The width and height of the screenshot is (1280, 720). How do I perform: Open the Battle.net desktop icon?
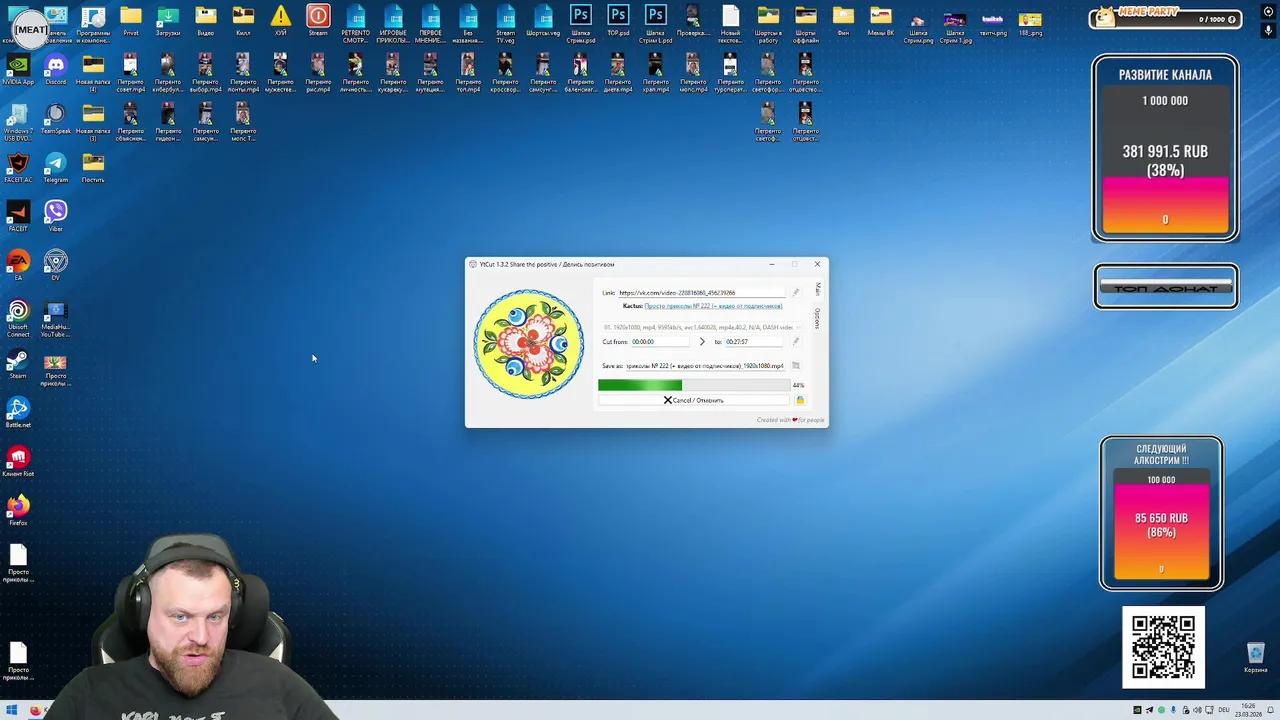pos(18,412)
